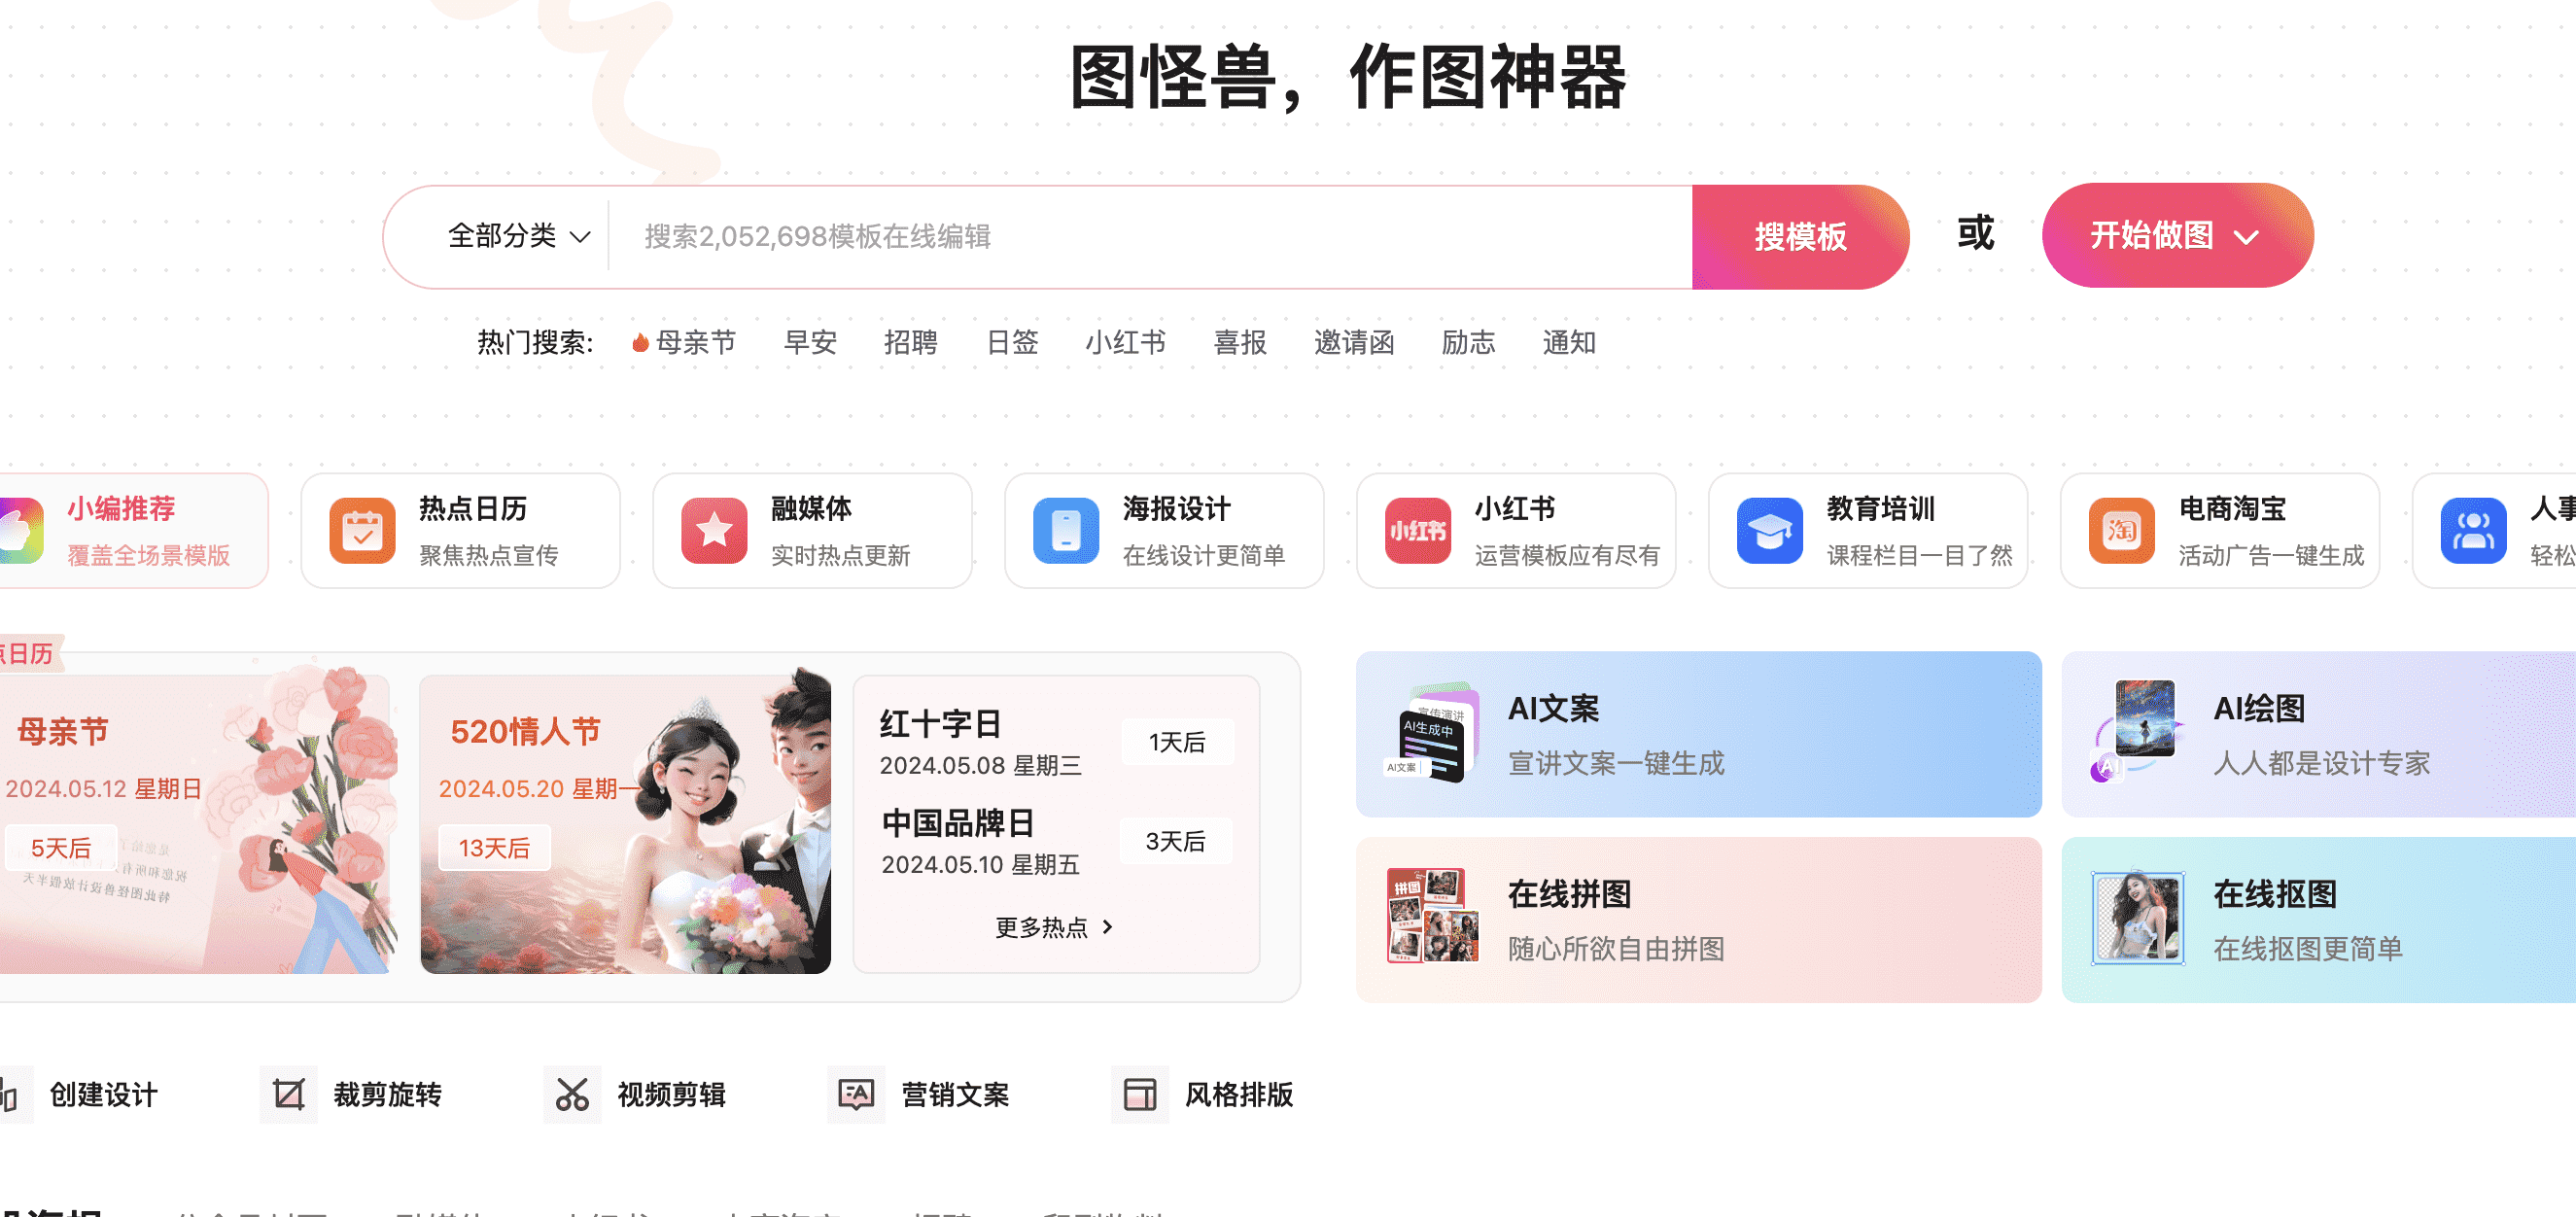Select the 风格排版 layout icon
The image size is (2576, 1217).
tap(1141, 1095)
